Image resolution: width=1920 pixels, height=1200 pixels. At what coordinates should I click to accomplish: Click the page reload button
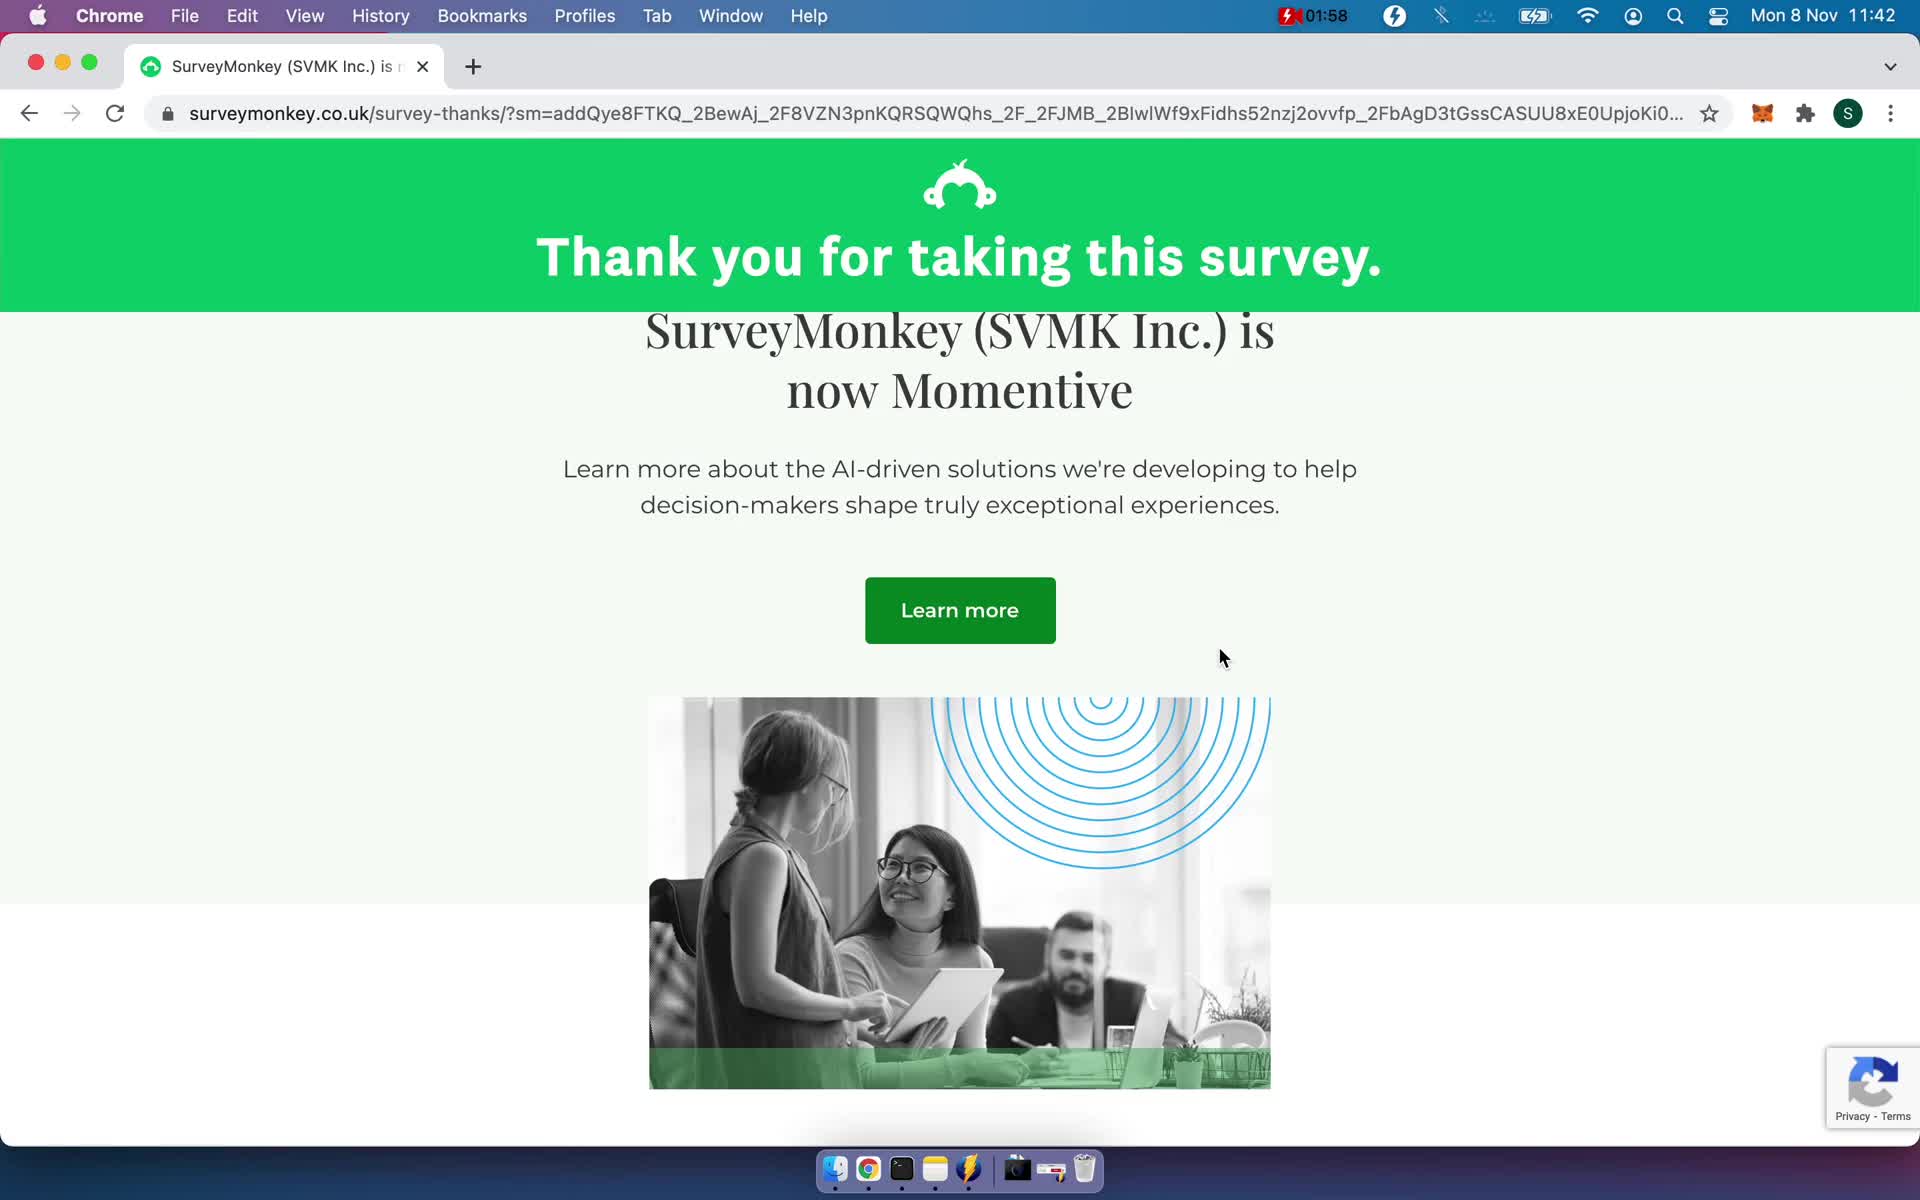pyautogui.click(x=115, y=113)
